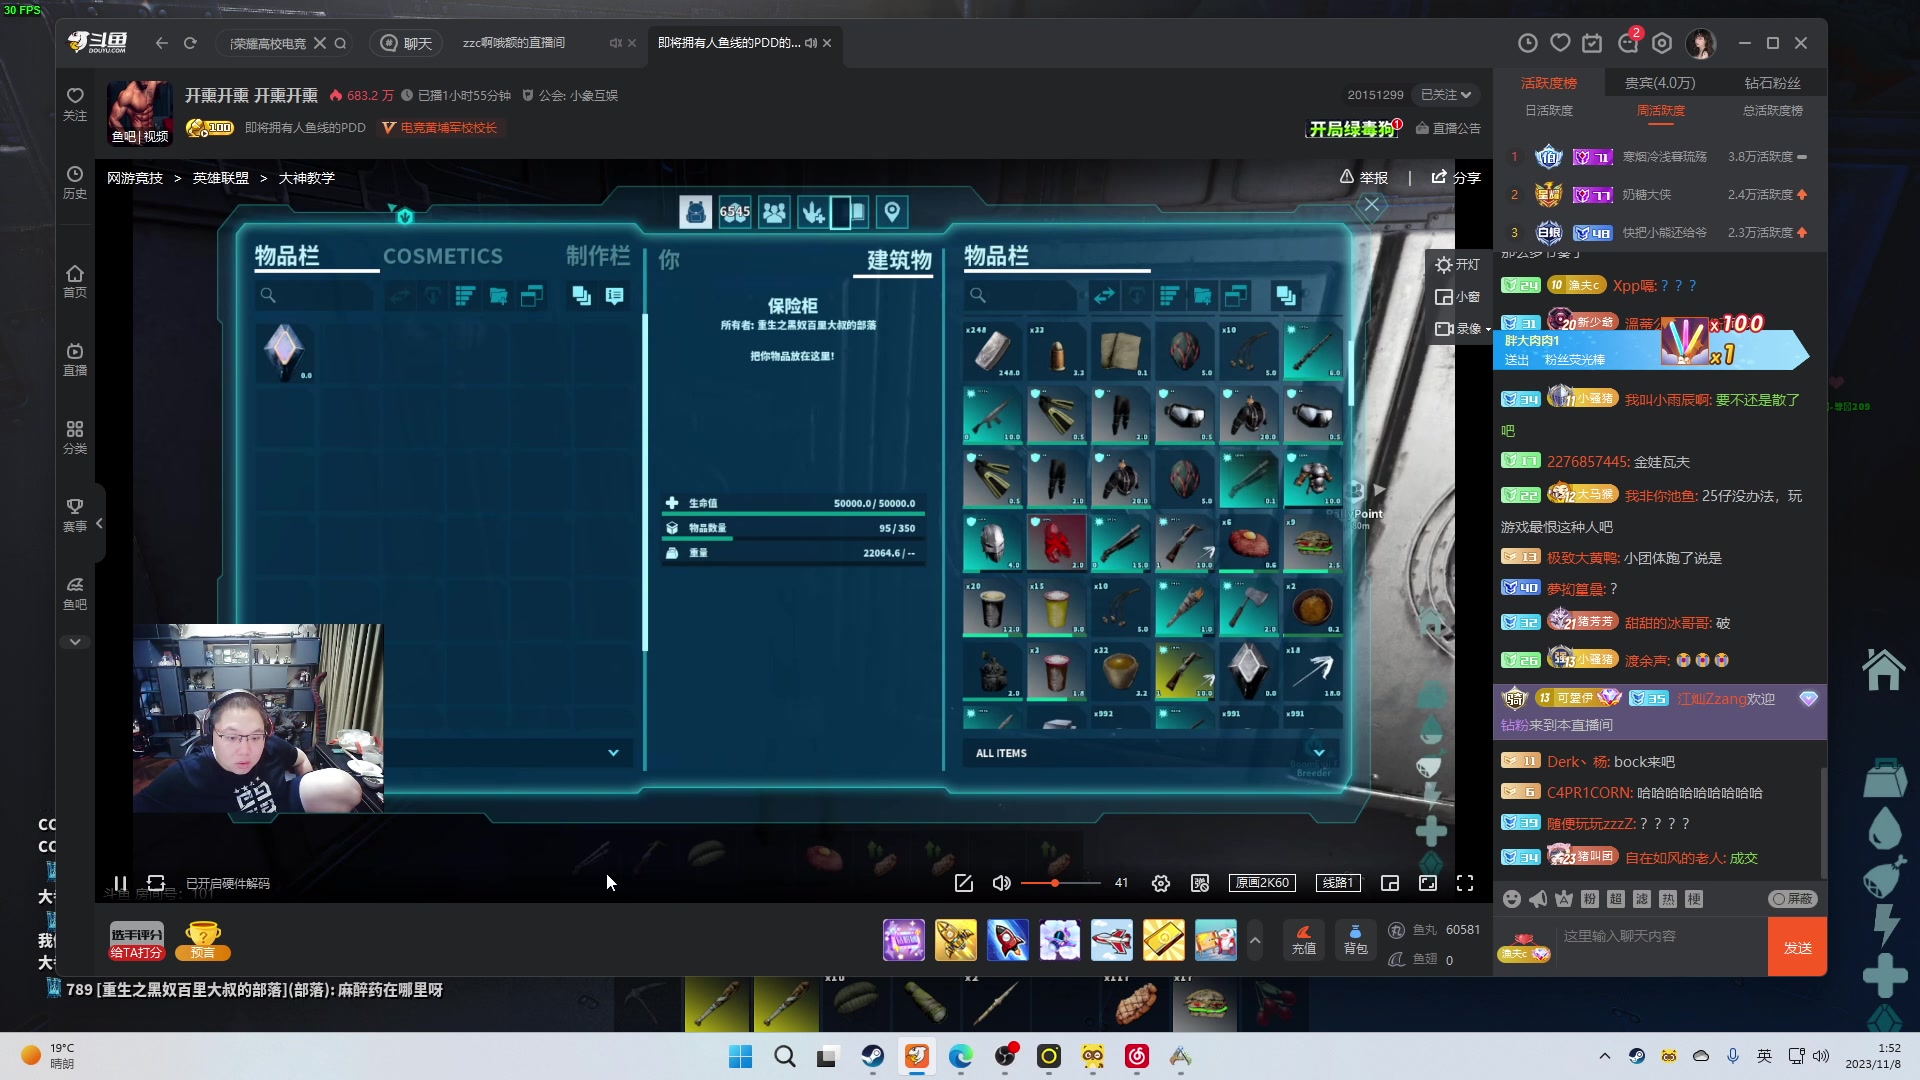1920x1080 pixels.
Task: Share the stream with 分享
Action: pyautogui.click(x=1456, y=177)
